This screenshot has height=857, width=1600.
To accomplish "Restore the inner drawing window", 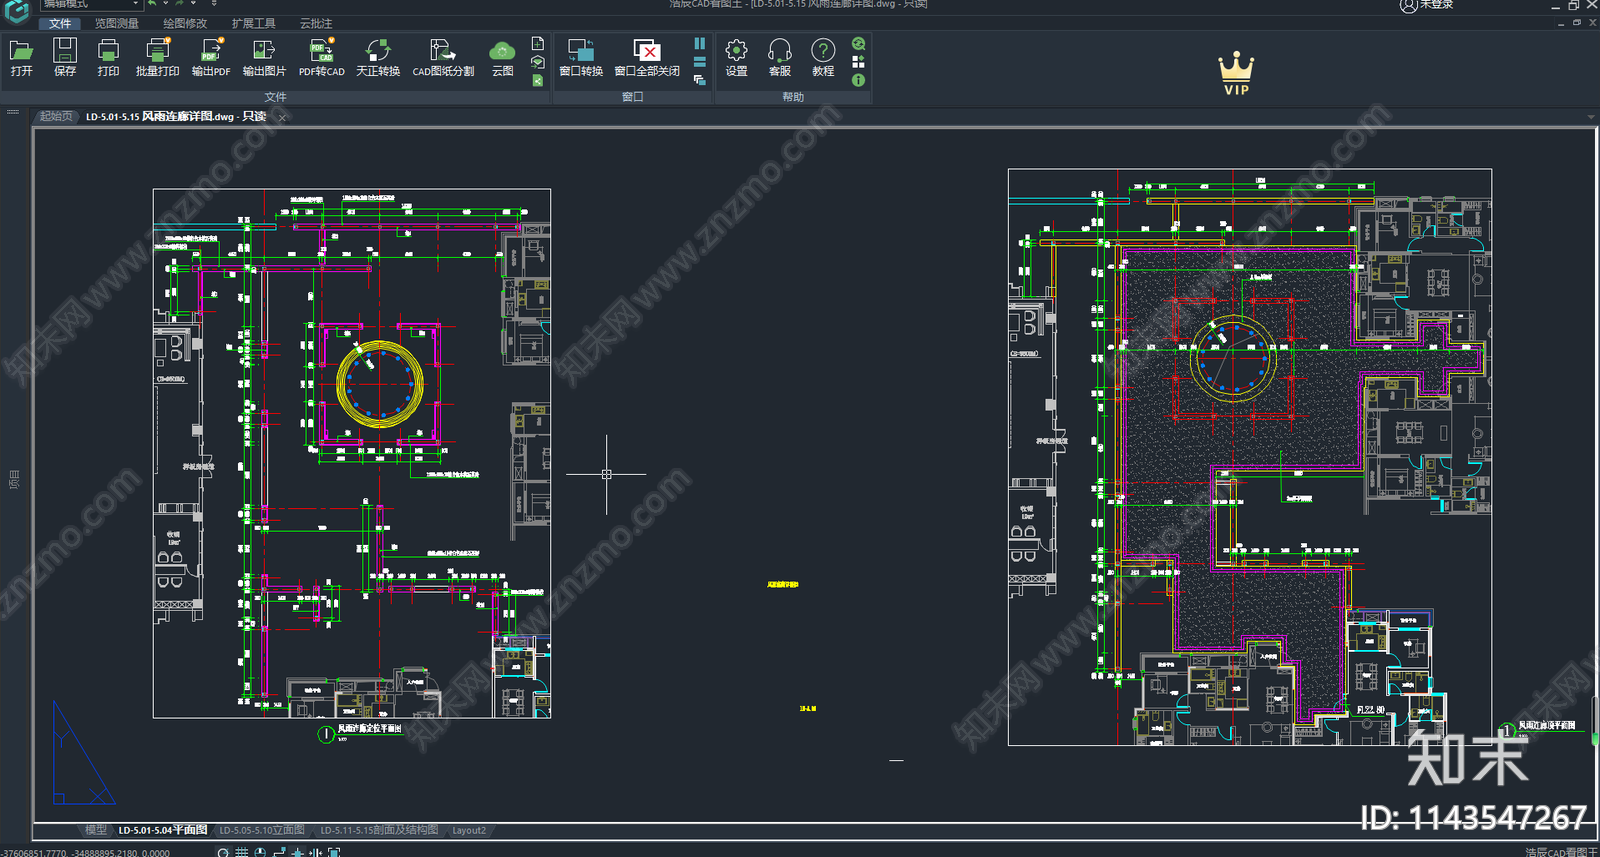I will (1577, 22).
